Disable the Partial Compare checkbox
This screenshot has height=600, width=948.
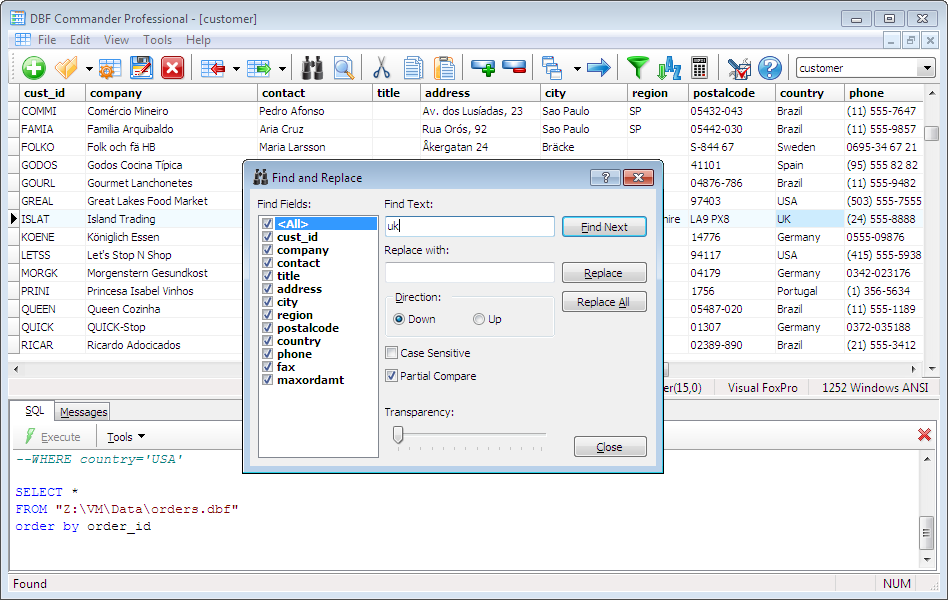pos(392,376)
